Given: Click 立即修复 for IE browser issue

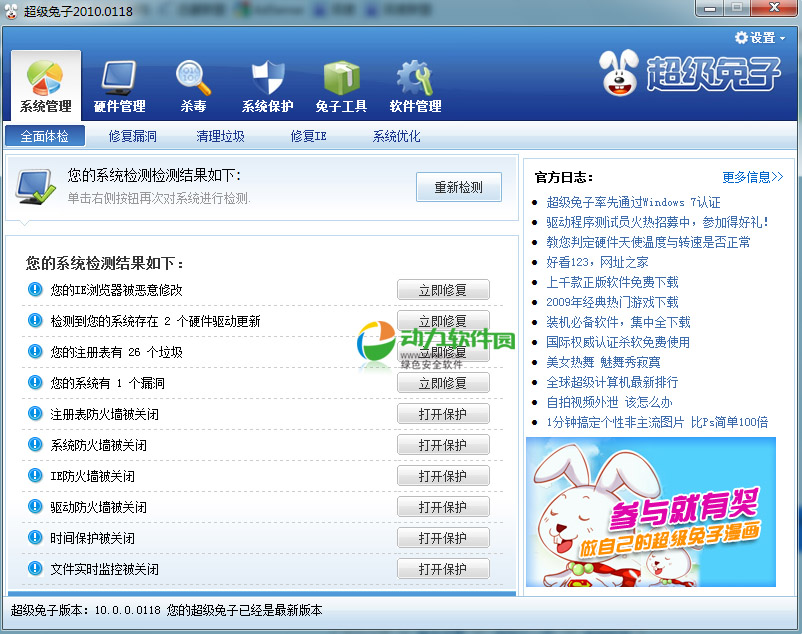Looking at the screenshot, I should [x=443, y=290].
